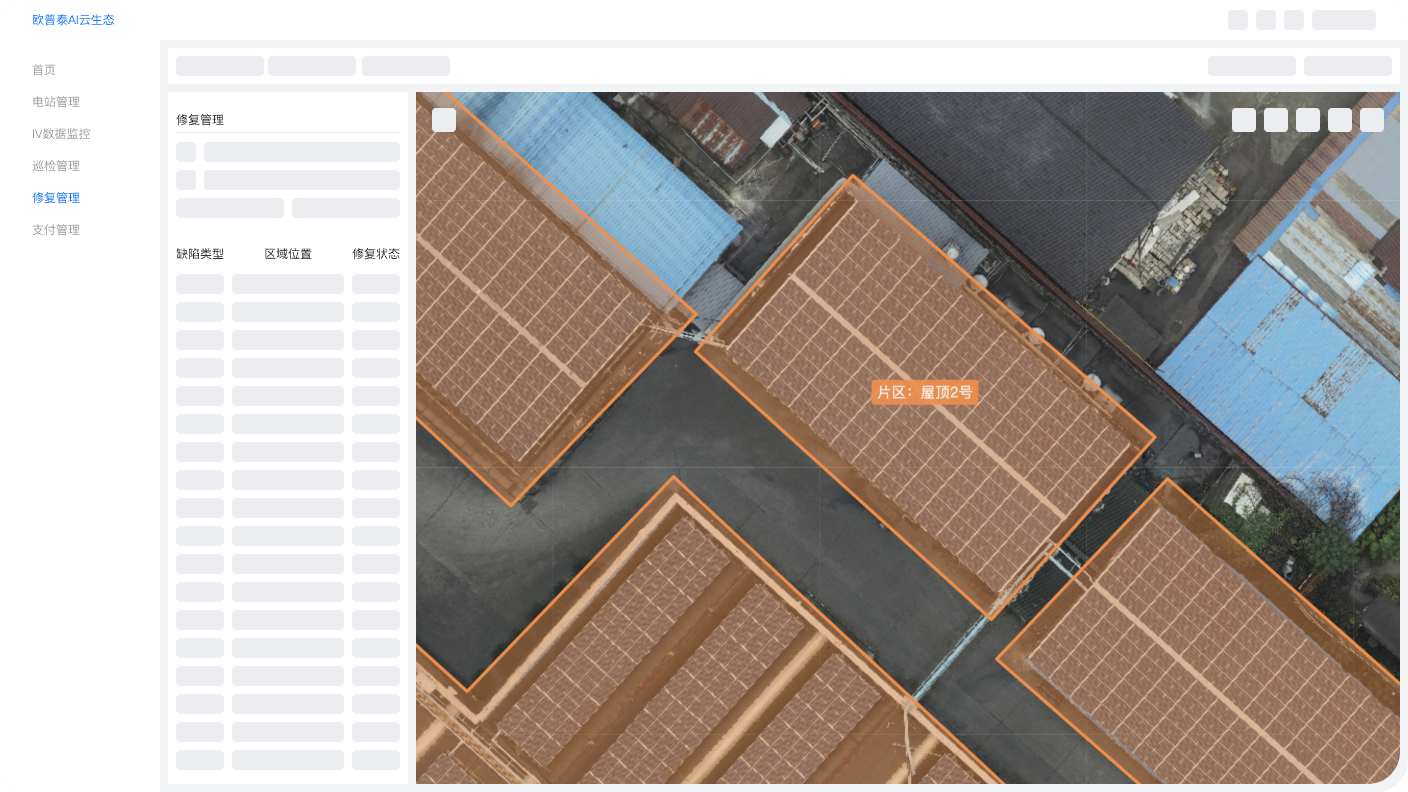
Task: Open 支付管理 in the sidebar
Action: coord(56,230)
